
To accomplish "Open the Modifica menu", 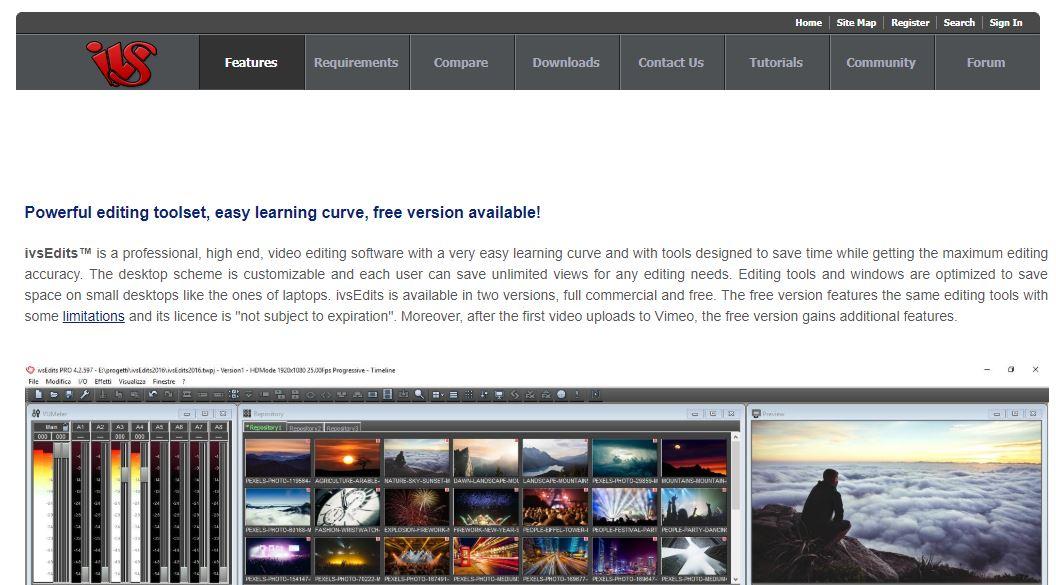I will pos(58,382).
